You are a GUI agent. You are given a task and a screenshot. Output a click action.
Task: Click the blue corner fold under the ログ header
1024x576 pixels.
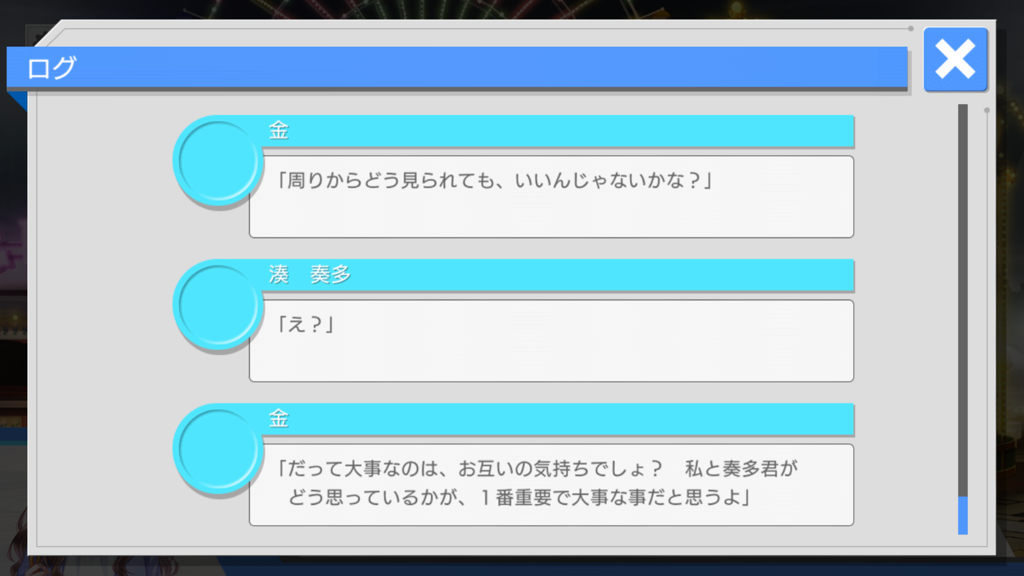(17, 99)
